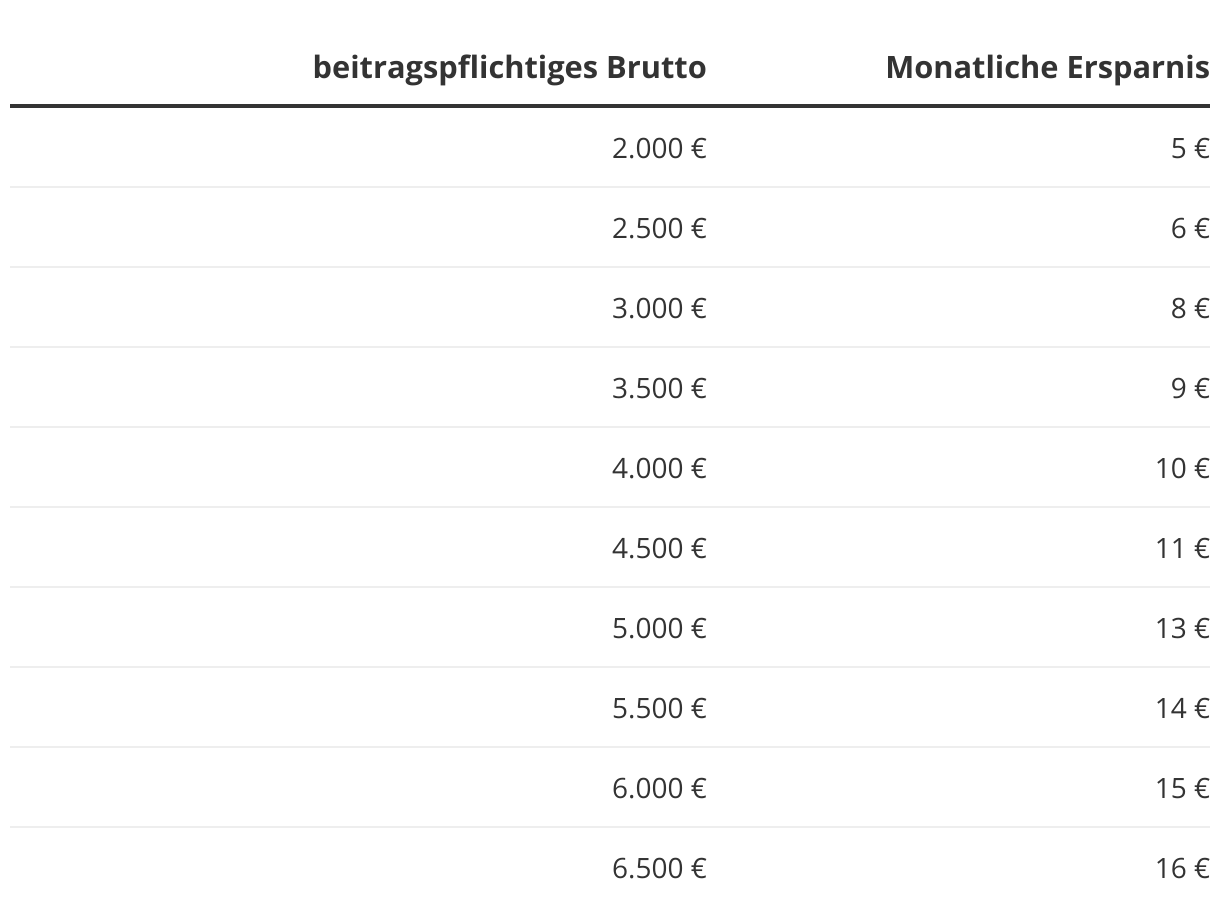The image size is (1220, 916).
Task: Select the 4.000 € gross salary cell
Action: pos(659,468)
